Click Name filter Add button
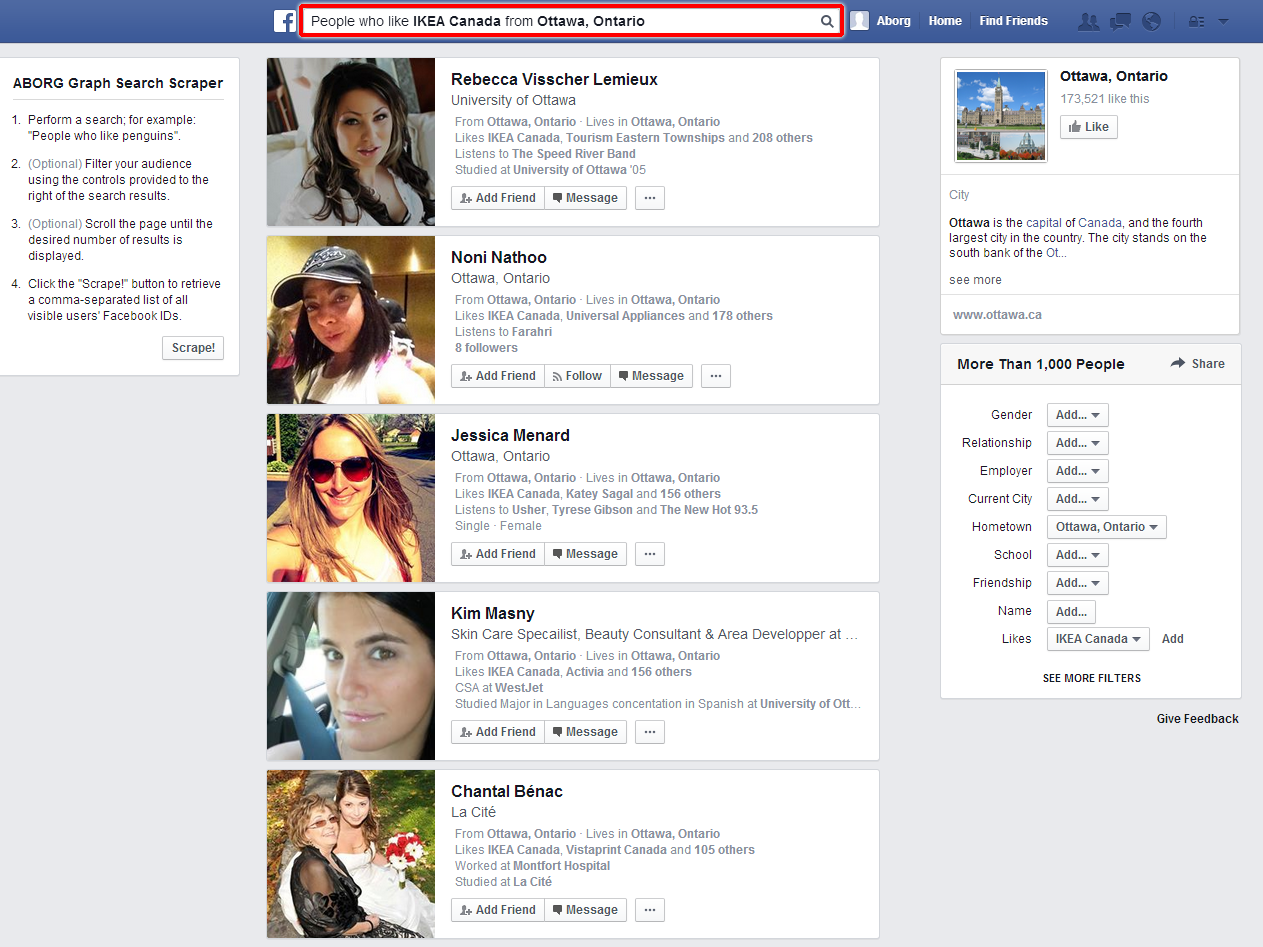The width and height of the screenshot is (1263, 947). pos(1071,611)
